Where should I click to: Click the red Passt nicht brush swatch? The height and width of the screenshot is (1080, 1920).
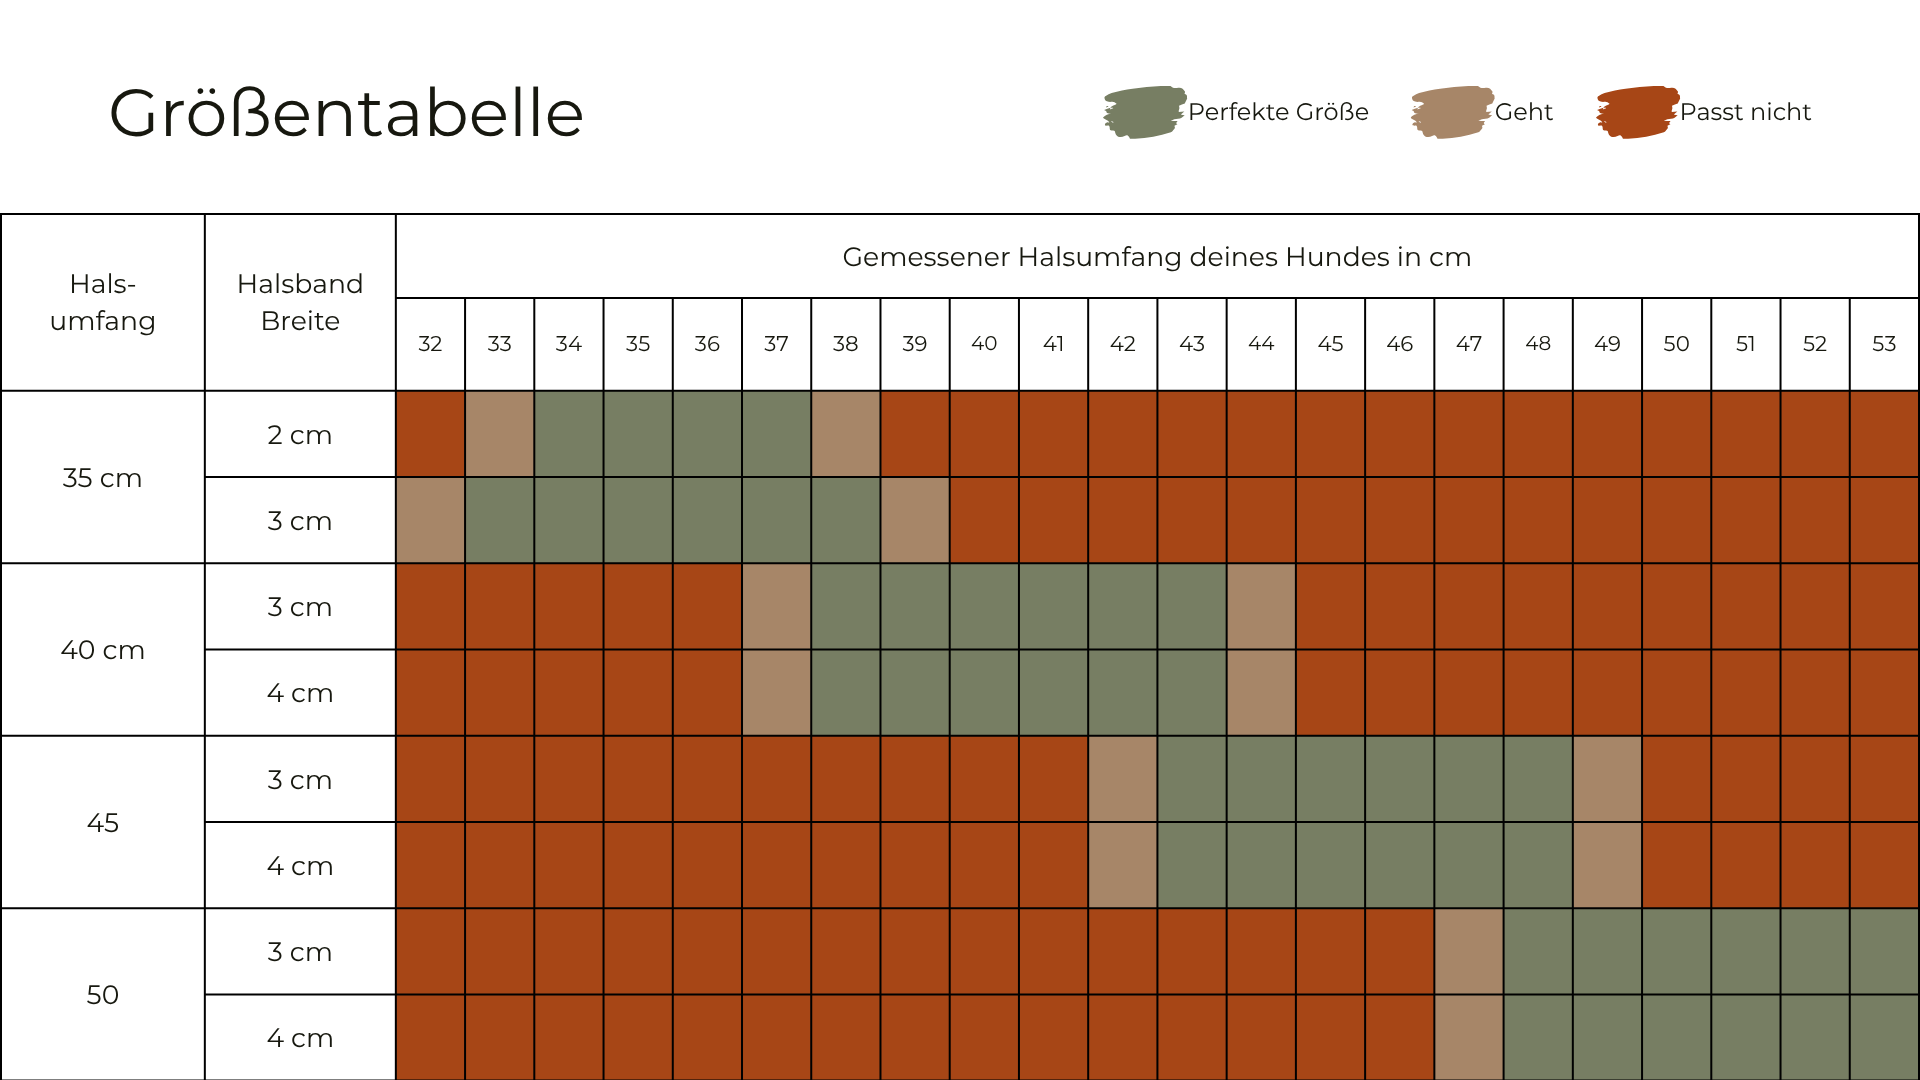pyautogui.click(x=1636, y=112)
